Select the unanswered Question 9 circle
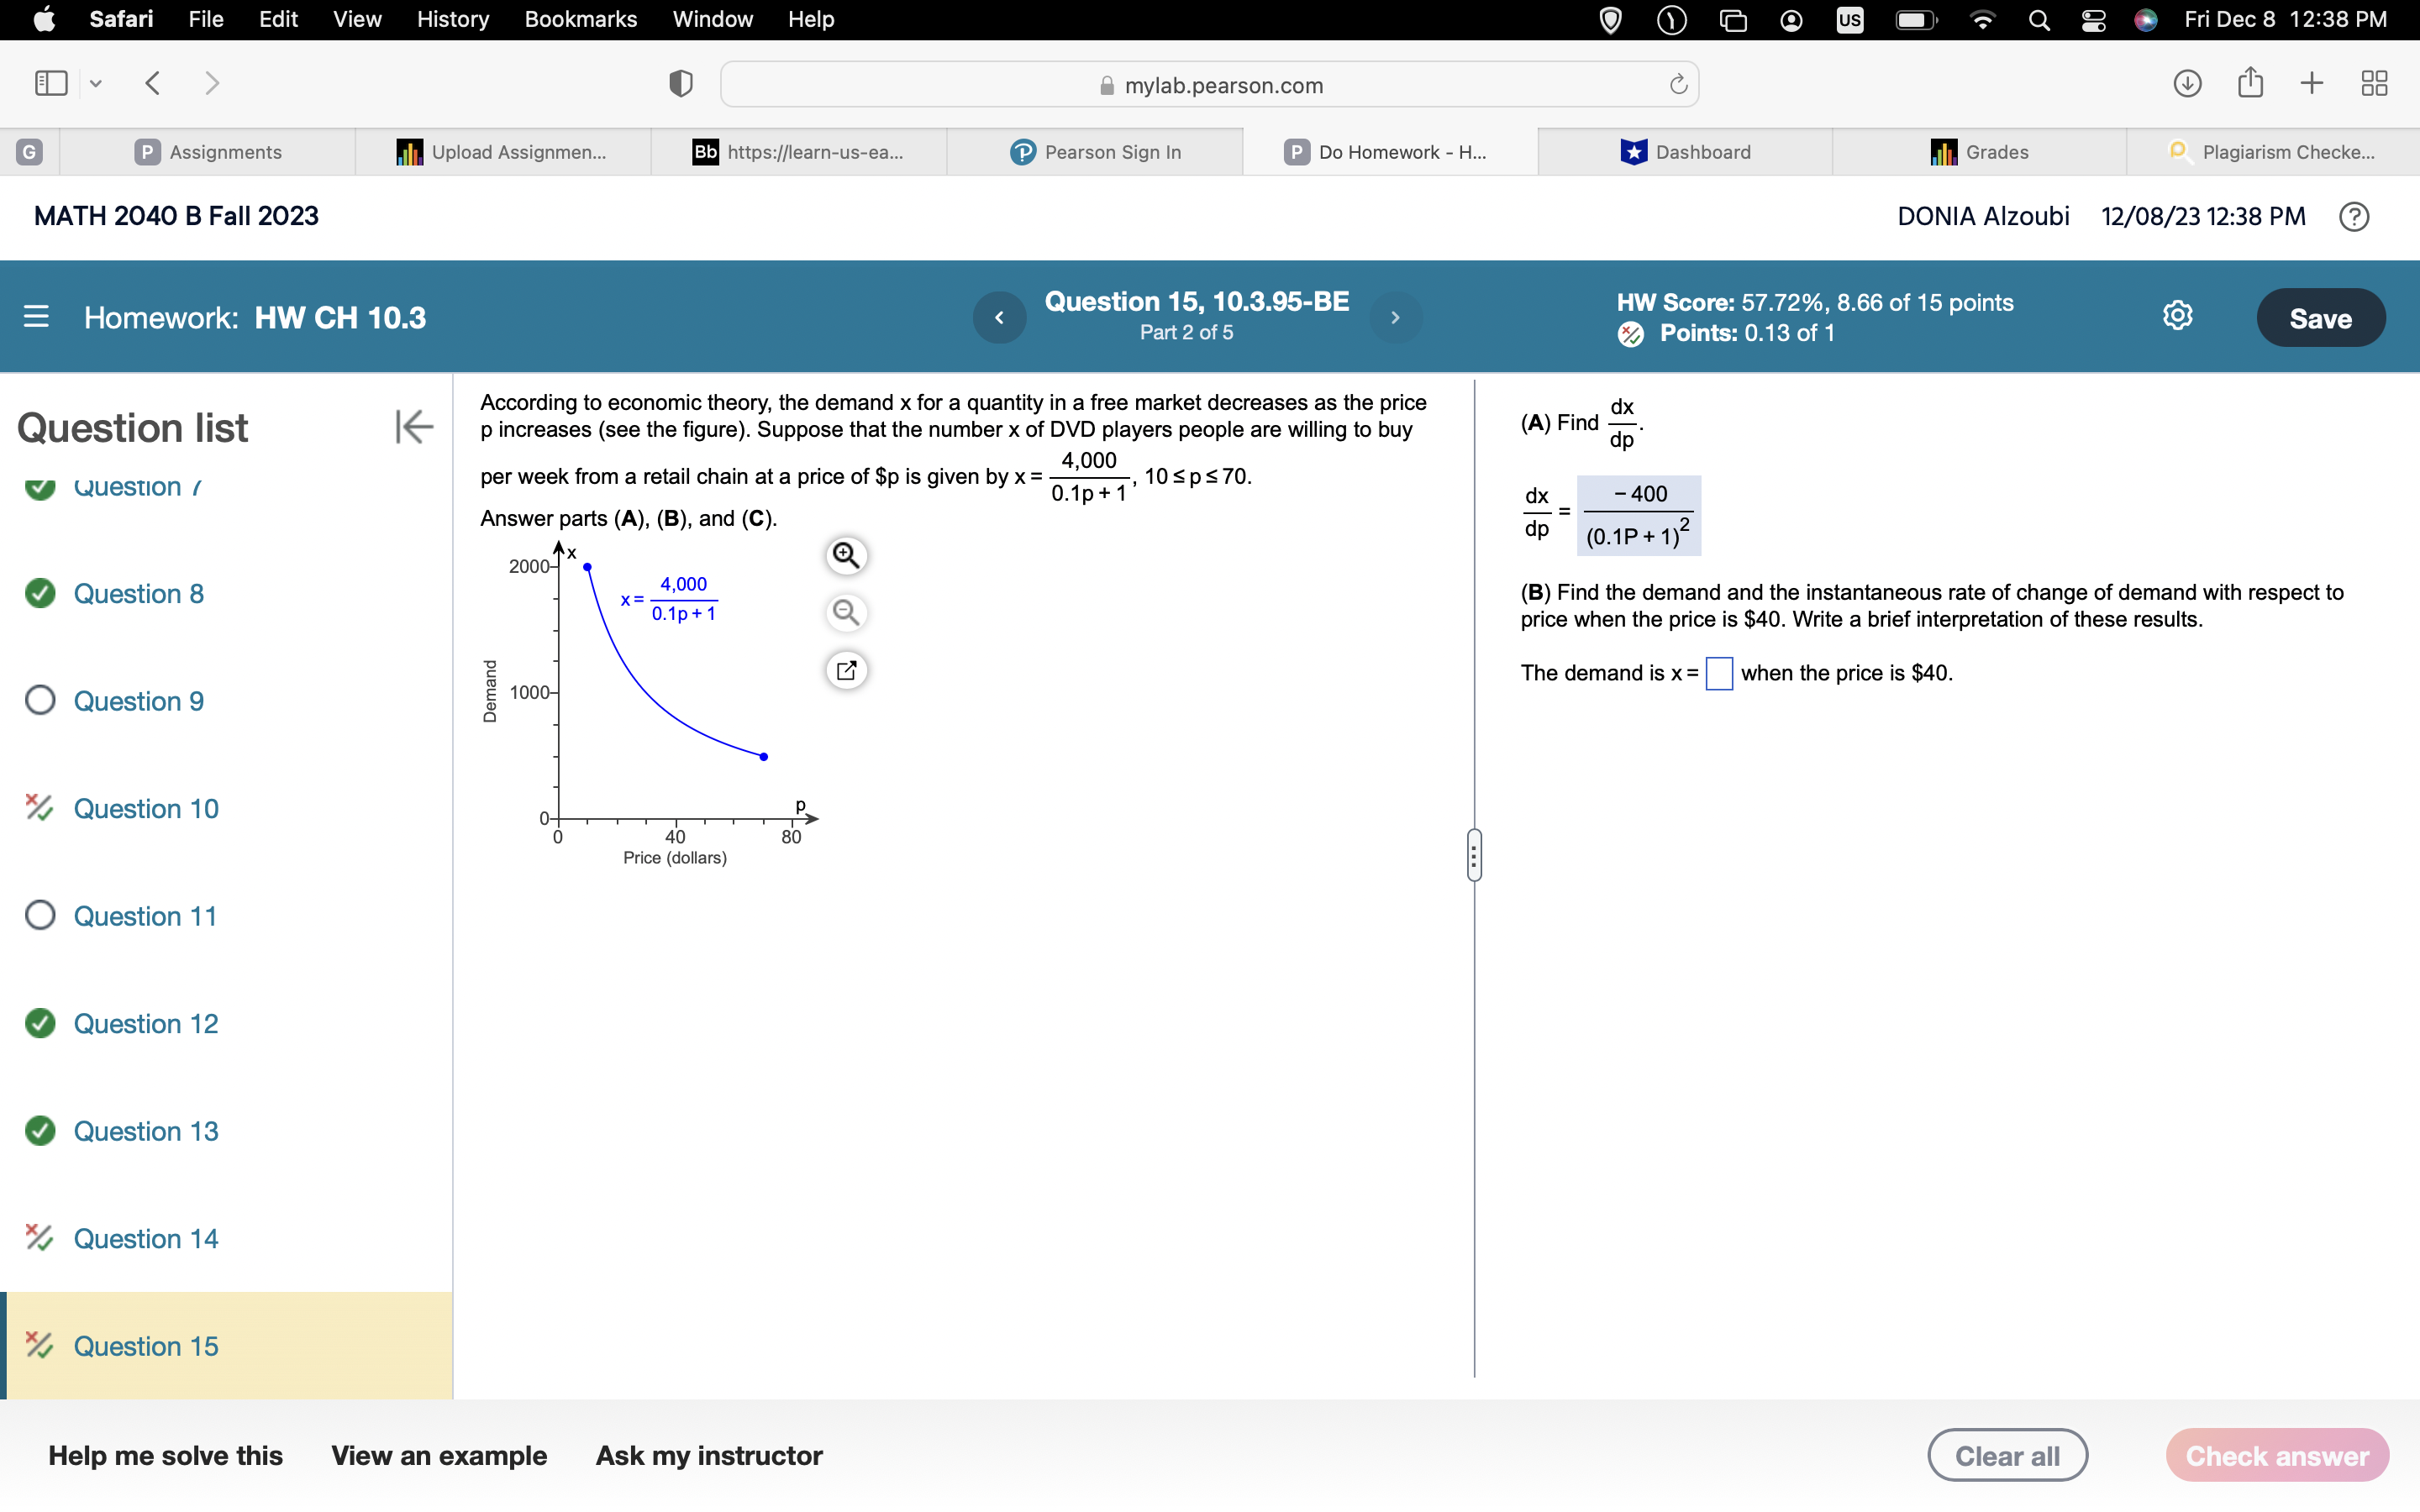 tap(40, 700)
